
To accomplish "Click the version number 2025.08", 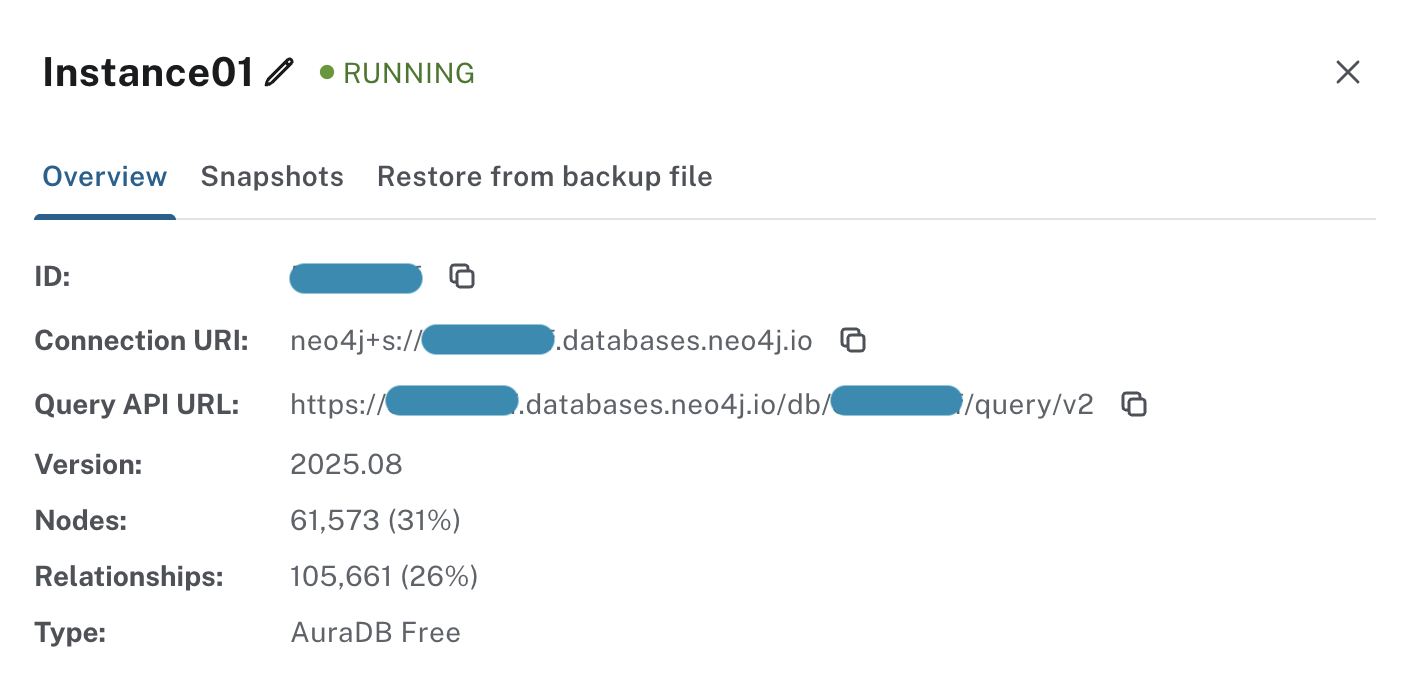I will [346, 465].
